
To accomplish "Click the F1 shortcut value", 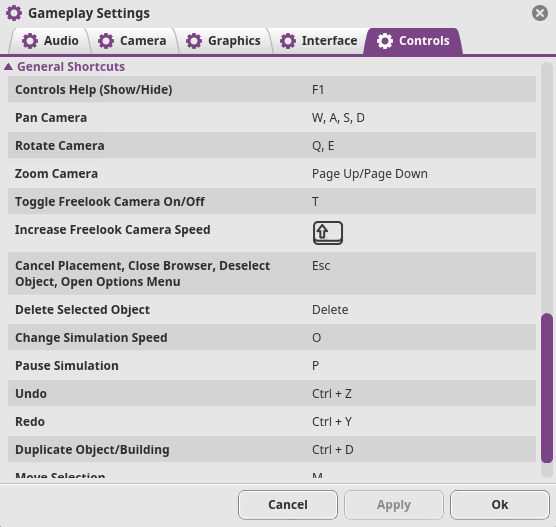I will click(x=318, y=90).
